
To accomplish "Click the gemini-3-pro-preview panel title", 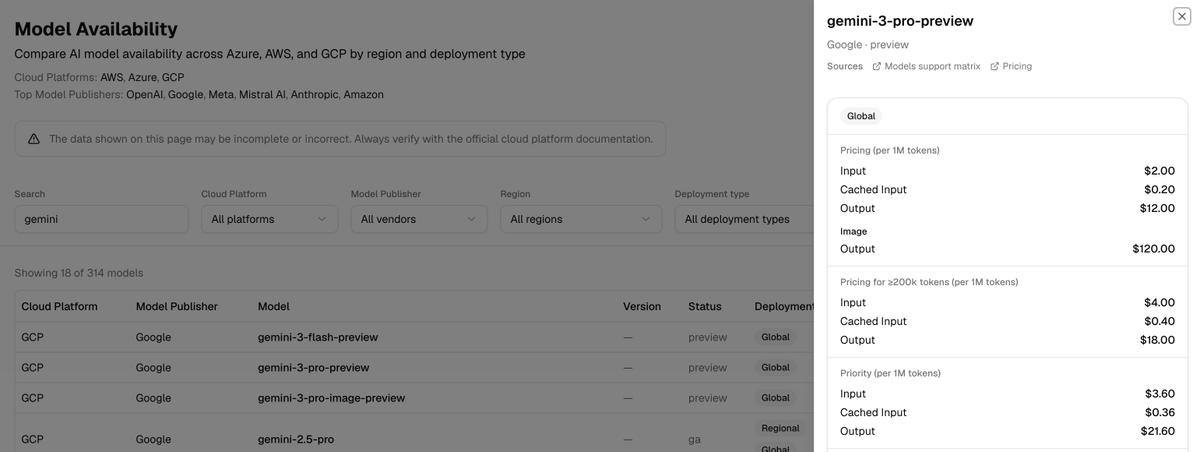I will point(900,21).
